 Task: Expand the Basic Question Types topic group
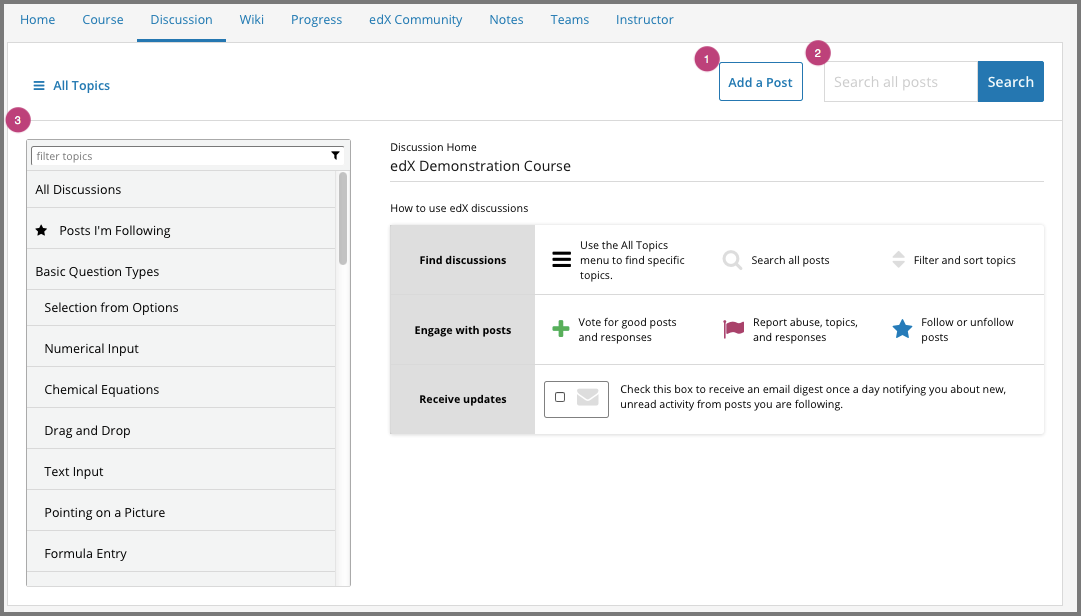pyautogui.click(x=97, y=271)
